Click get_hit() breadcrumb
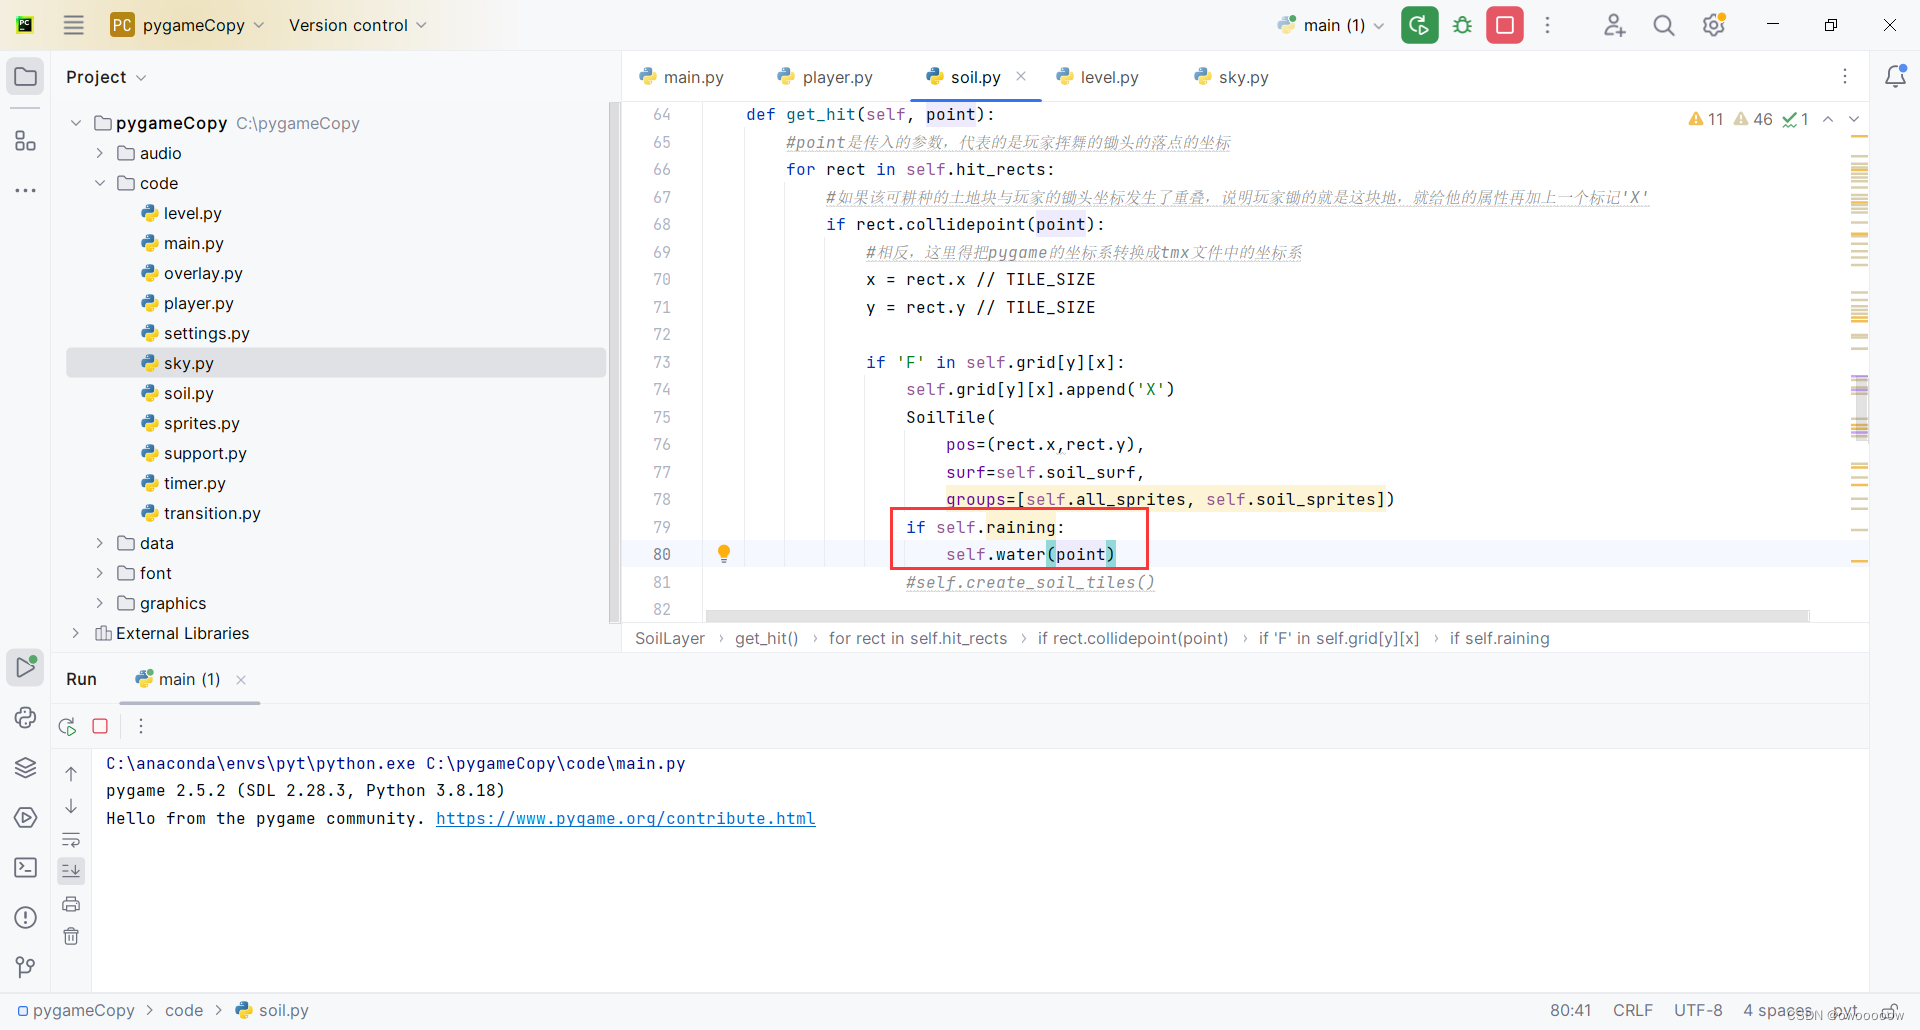 click(x=767, y=638)
